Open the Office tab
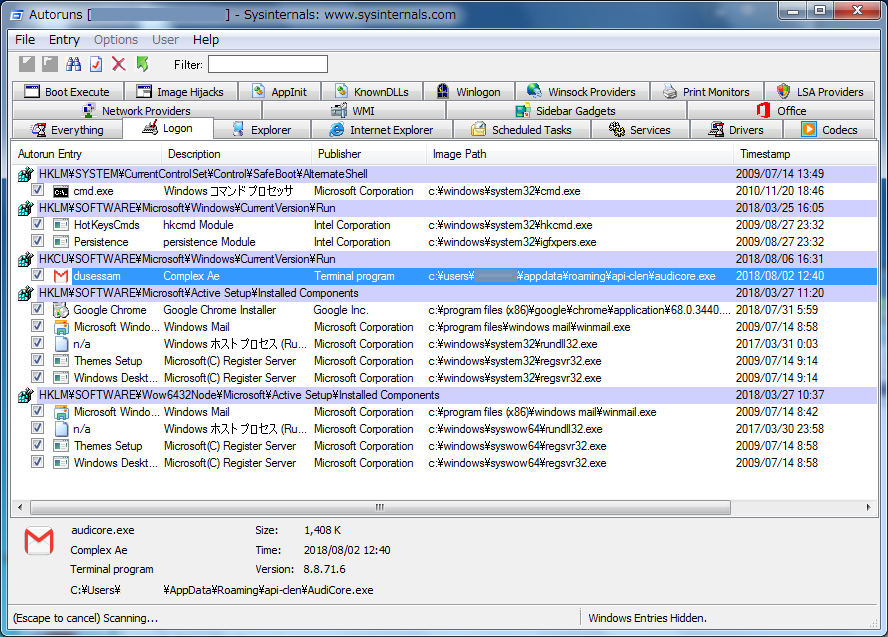Screen dimensions: 888x637 click(x=782, y=110)
